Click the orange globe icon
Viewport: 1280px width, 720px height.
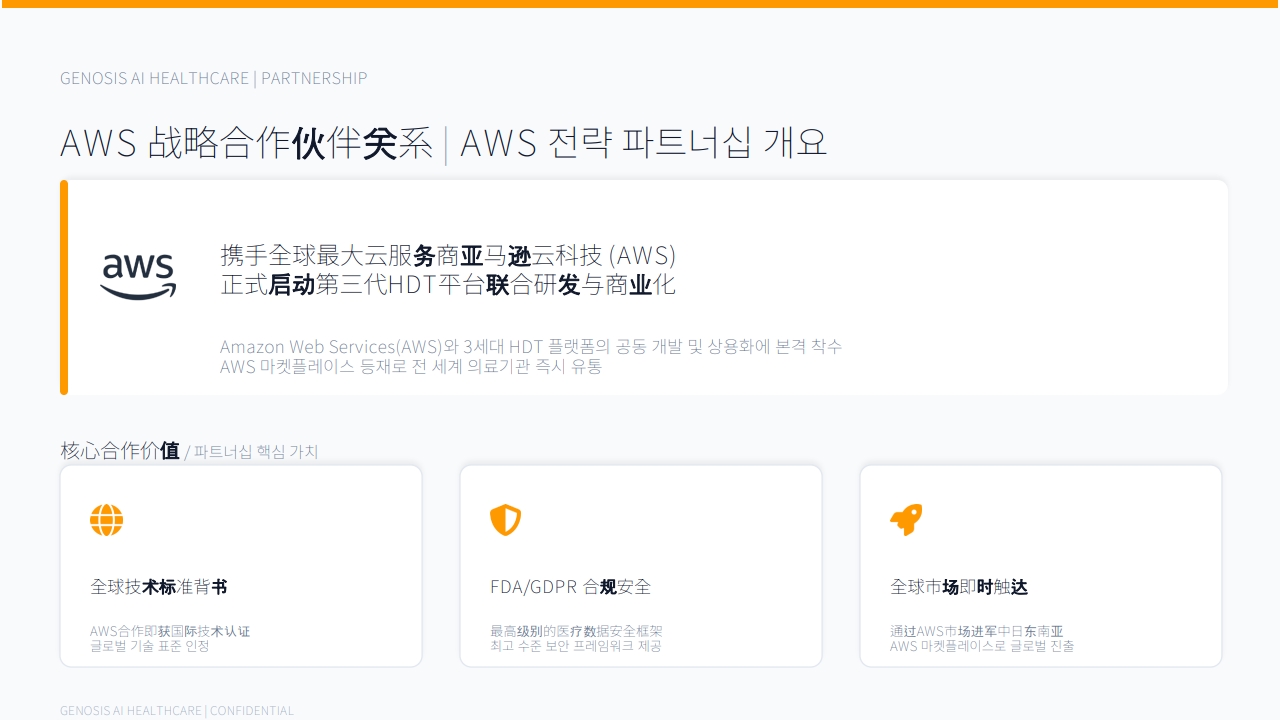click(106, 520)
